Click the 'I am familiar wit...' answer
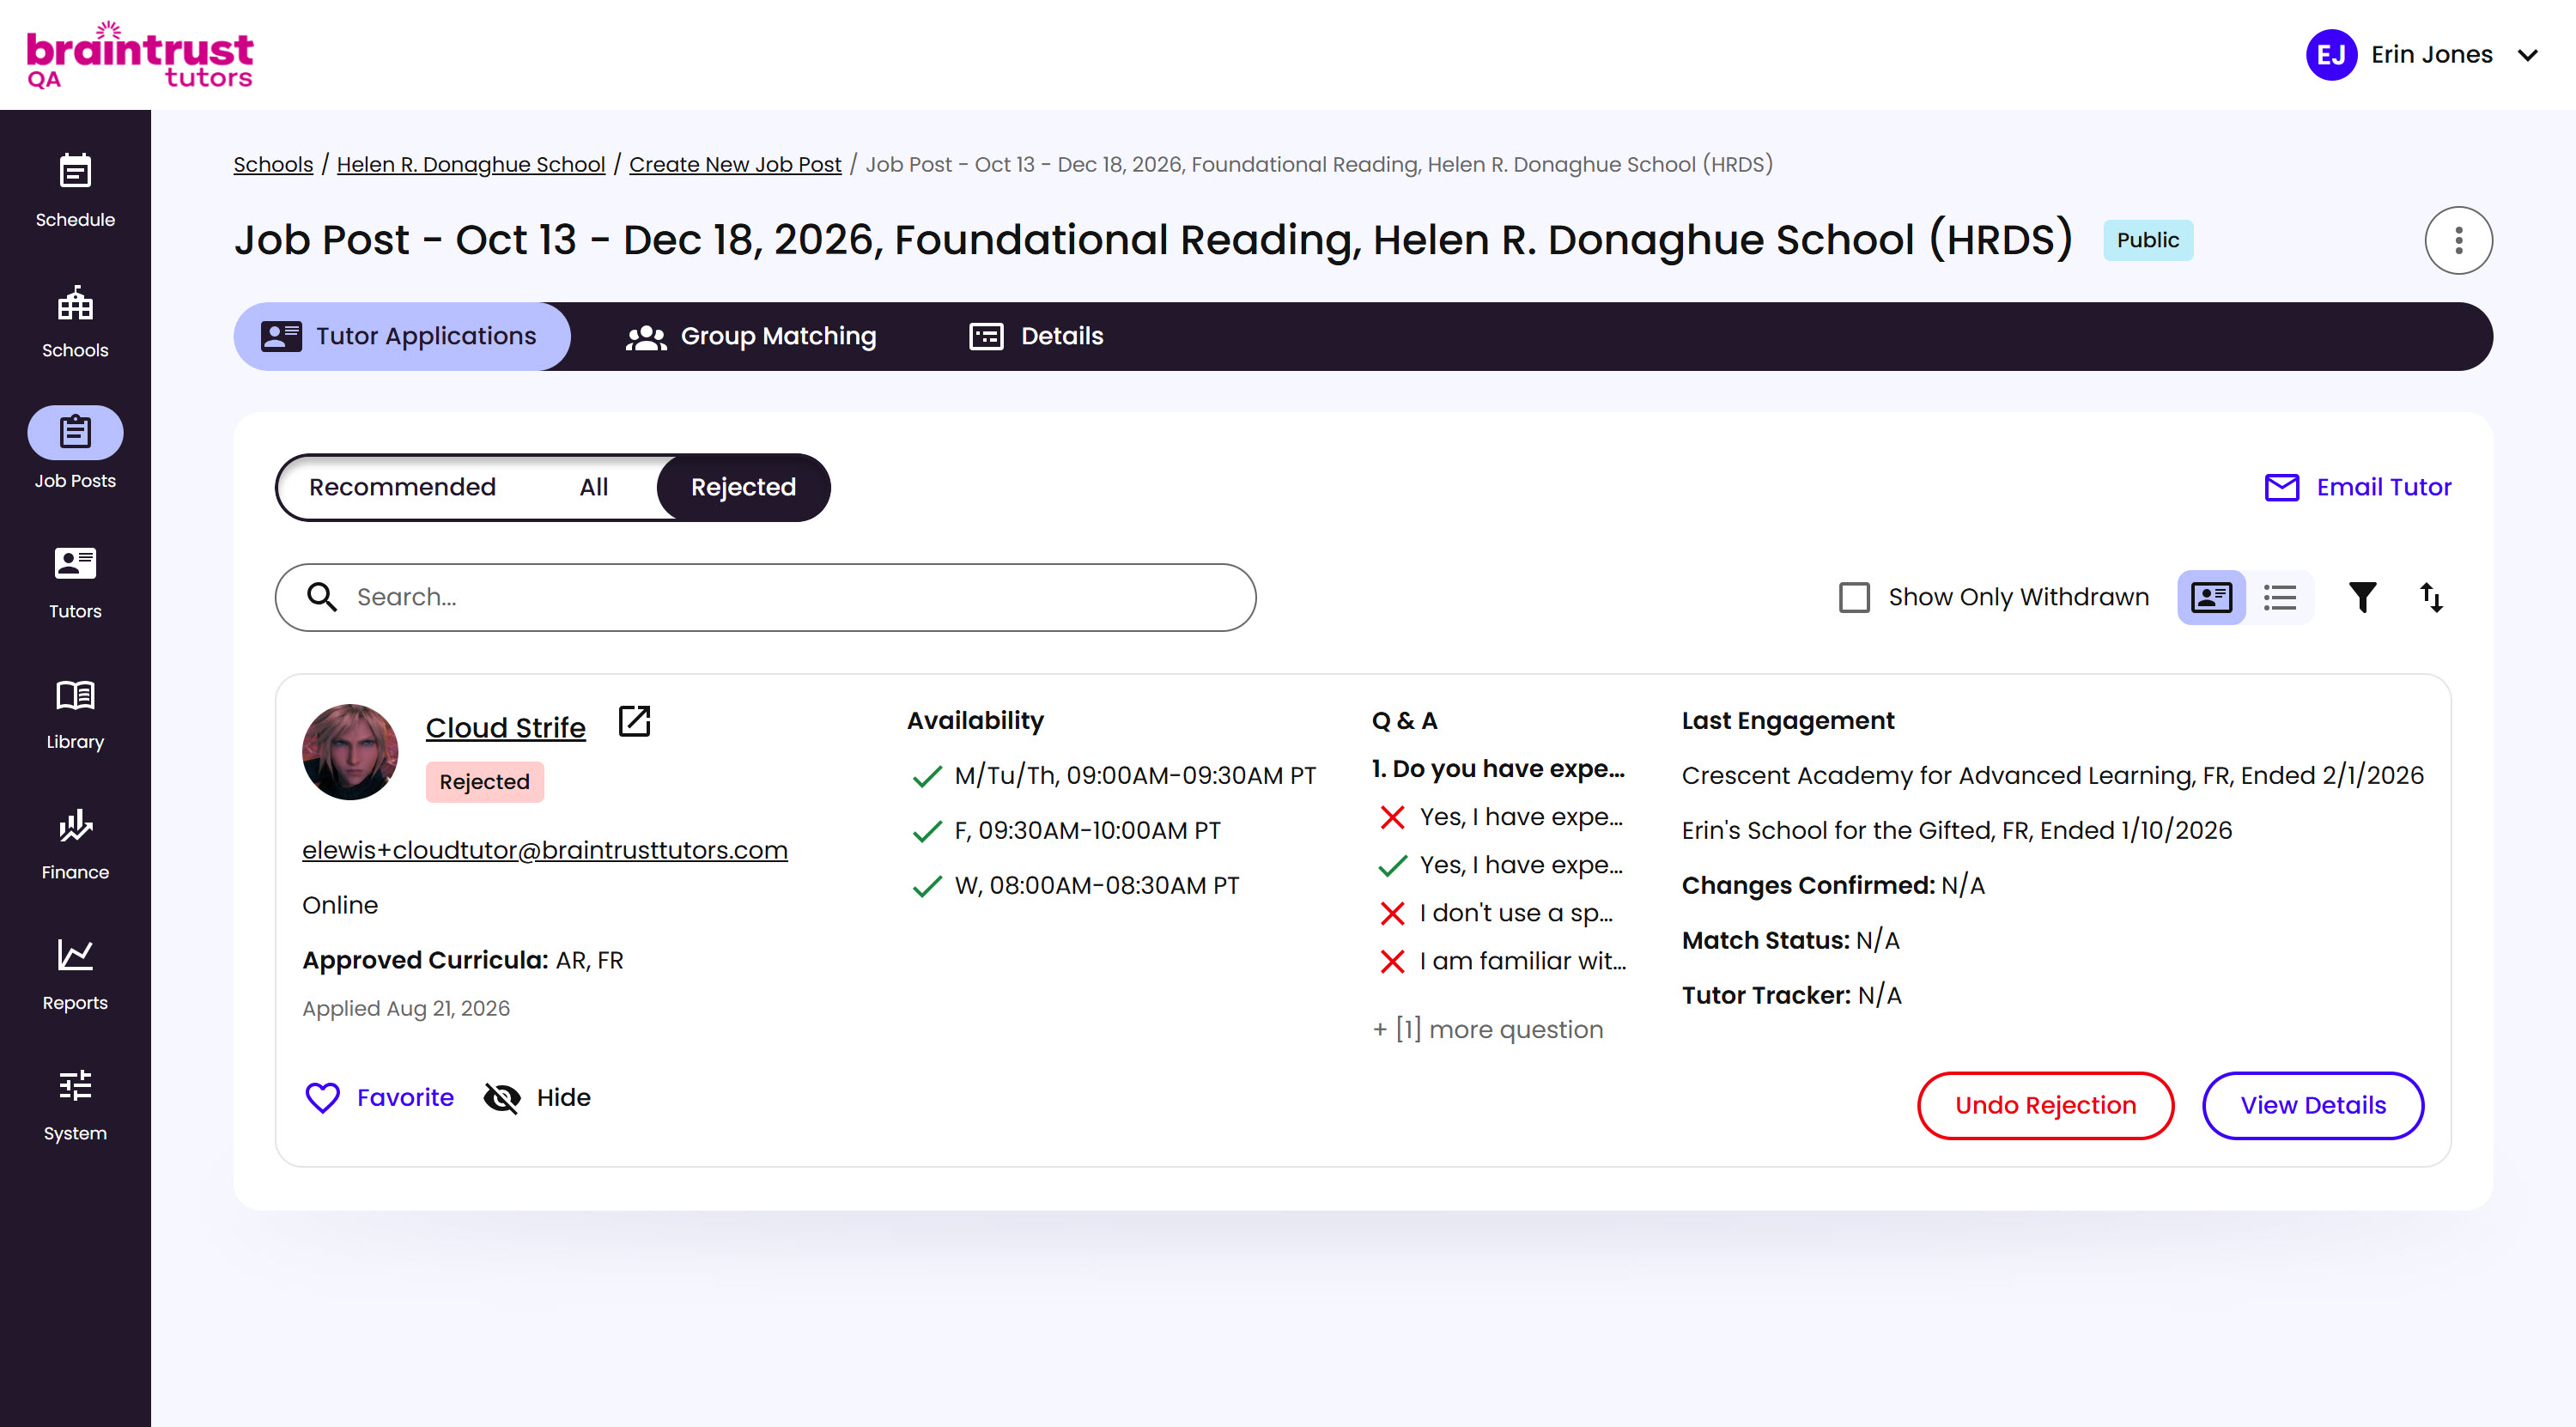Image resolution: width=2576 pixels, height=1427 pixels. pyautogui.click(x=1523, y=961)
